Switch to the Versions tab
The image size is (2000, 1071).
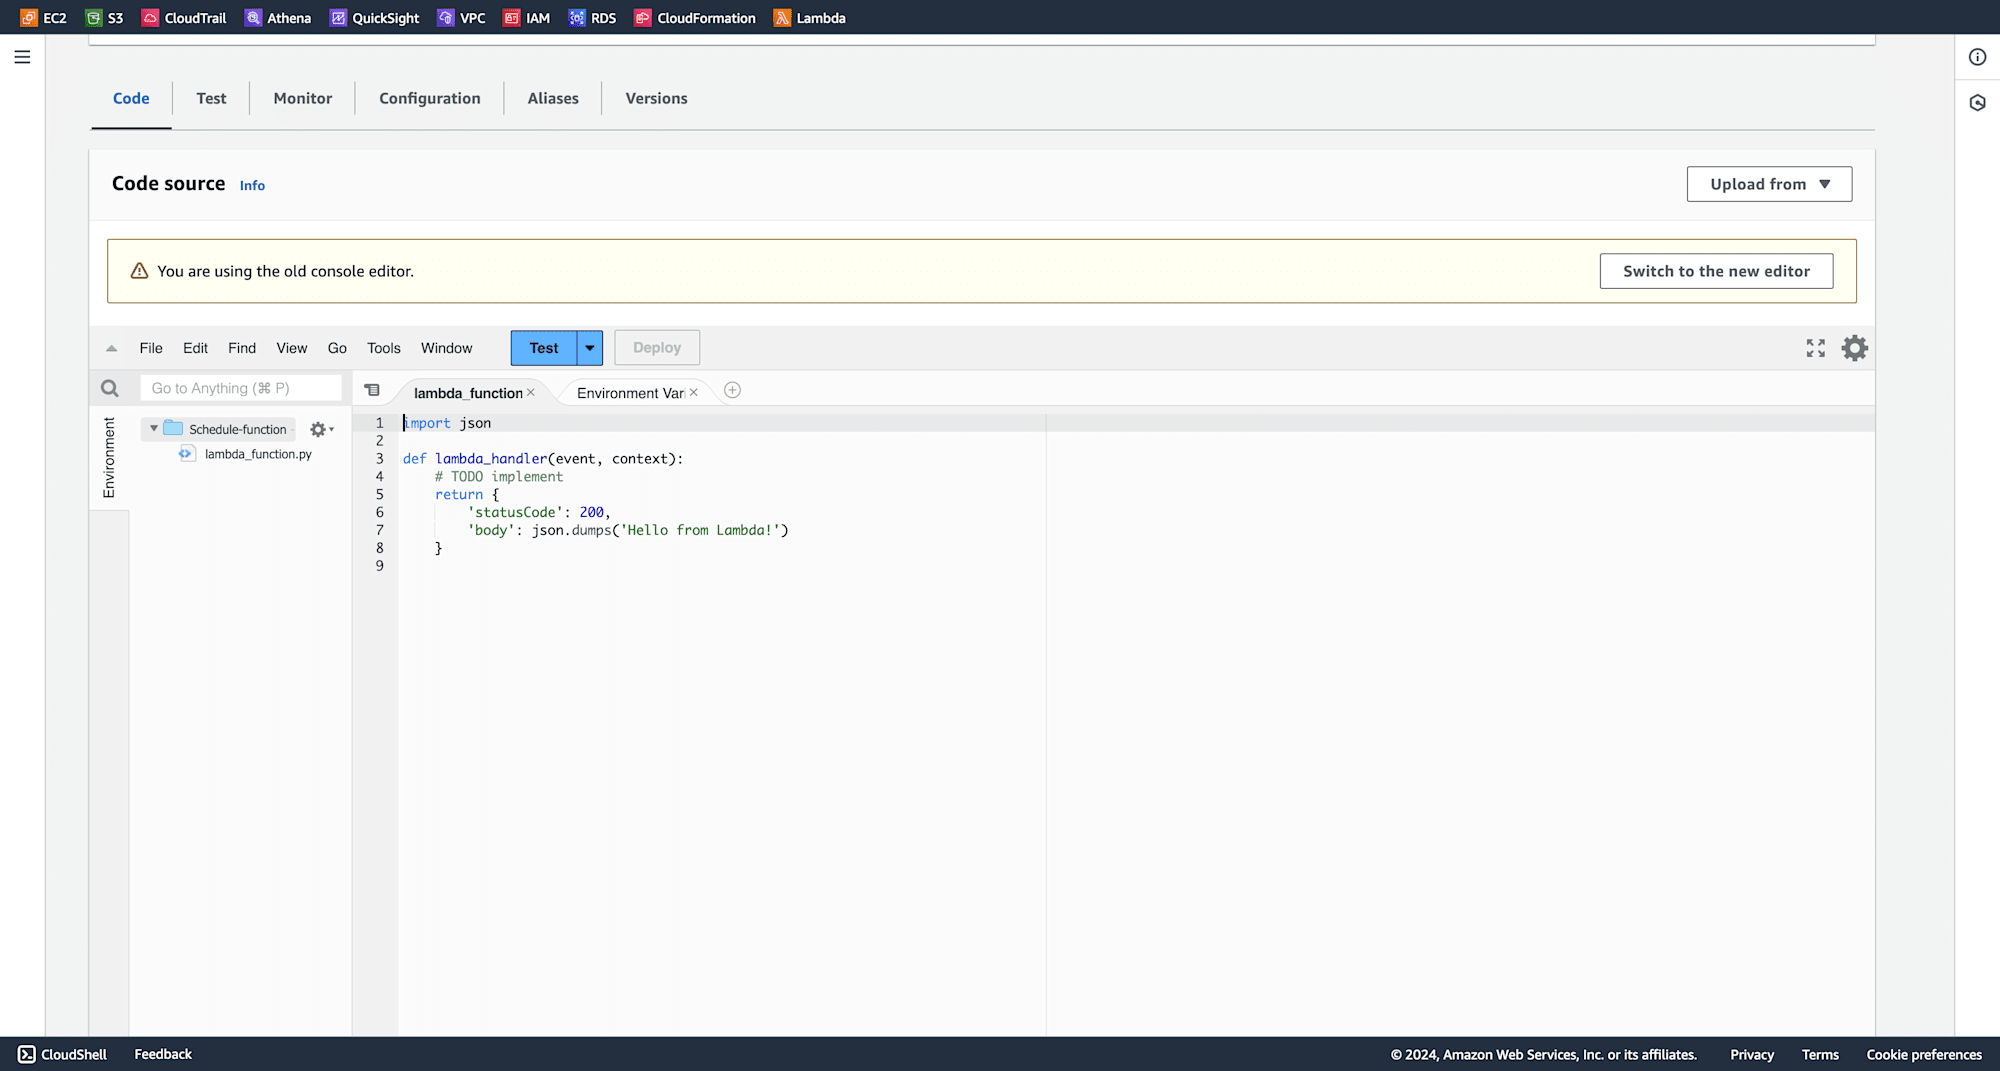(656, 98)
